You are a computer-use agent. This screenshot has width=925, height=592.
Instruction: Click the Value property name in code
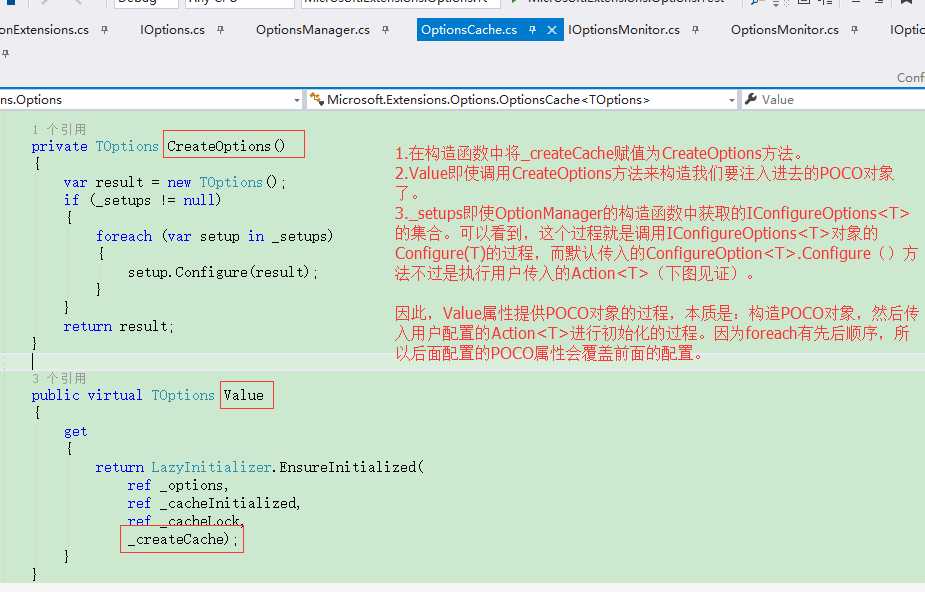(244, 395)
